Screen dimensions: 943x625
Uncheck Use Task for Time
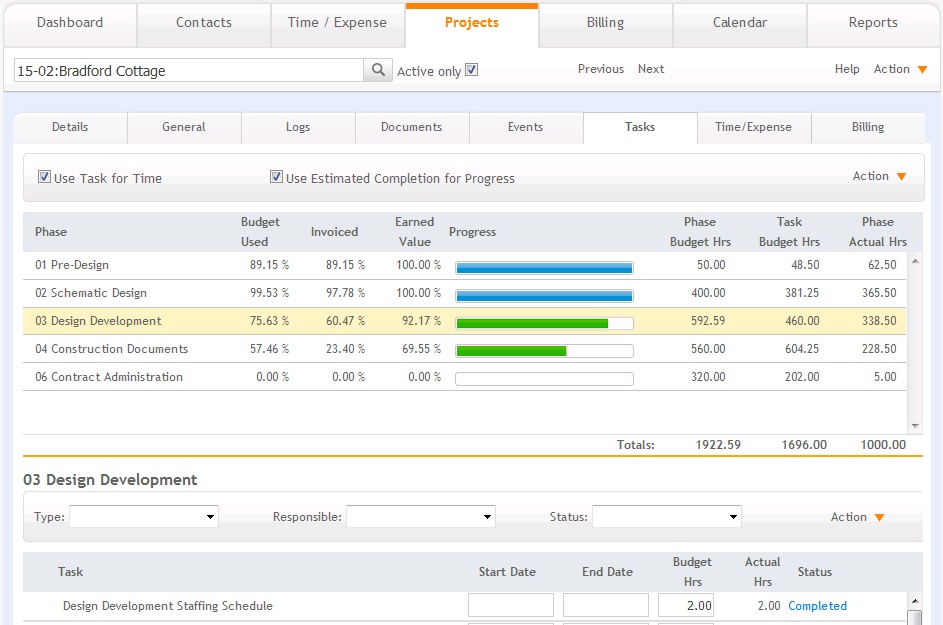tap(44, 177)
